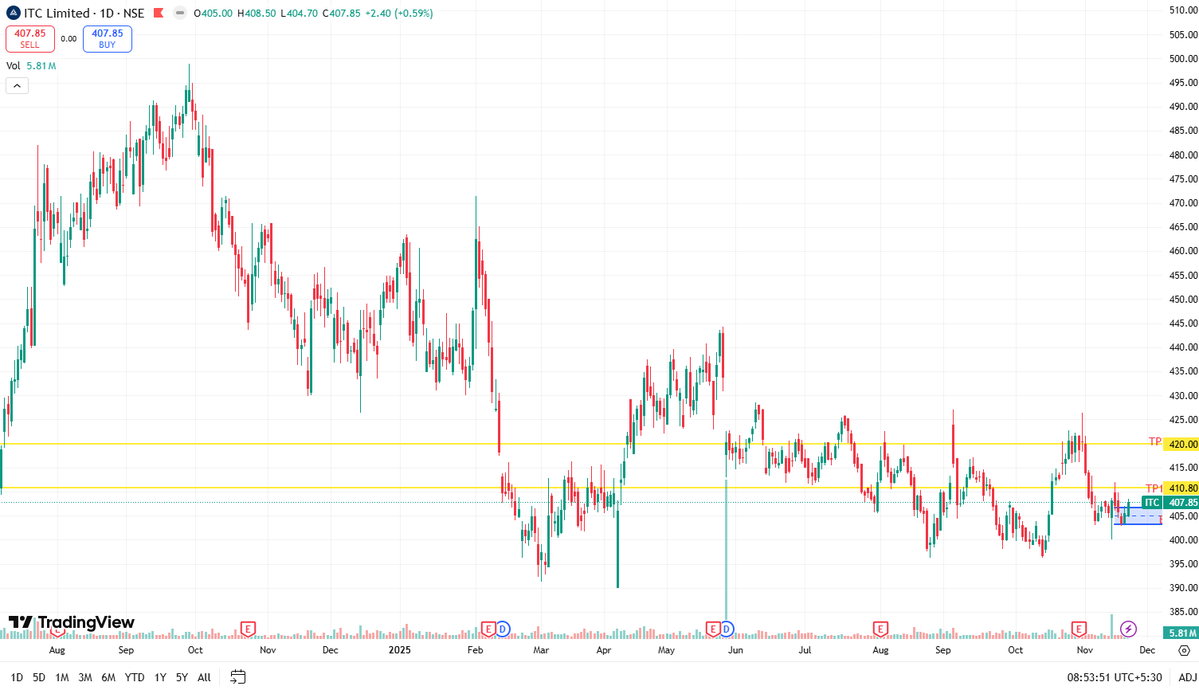Click the ITC 407.85 price label on axis
The width and height of the screenshot is (1199, 690).
[1168, 504]
